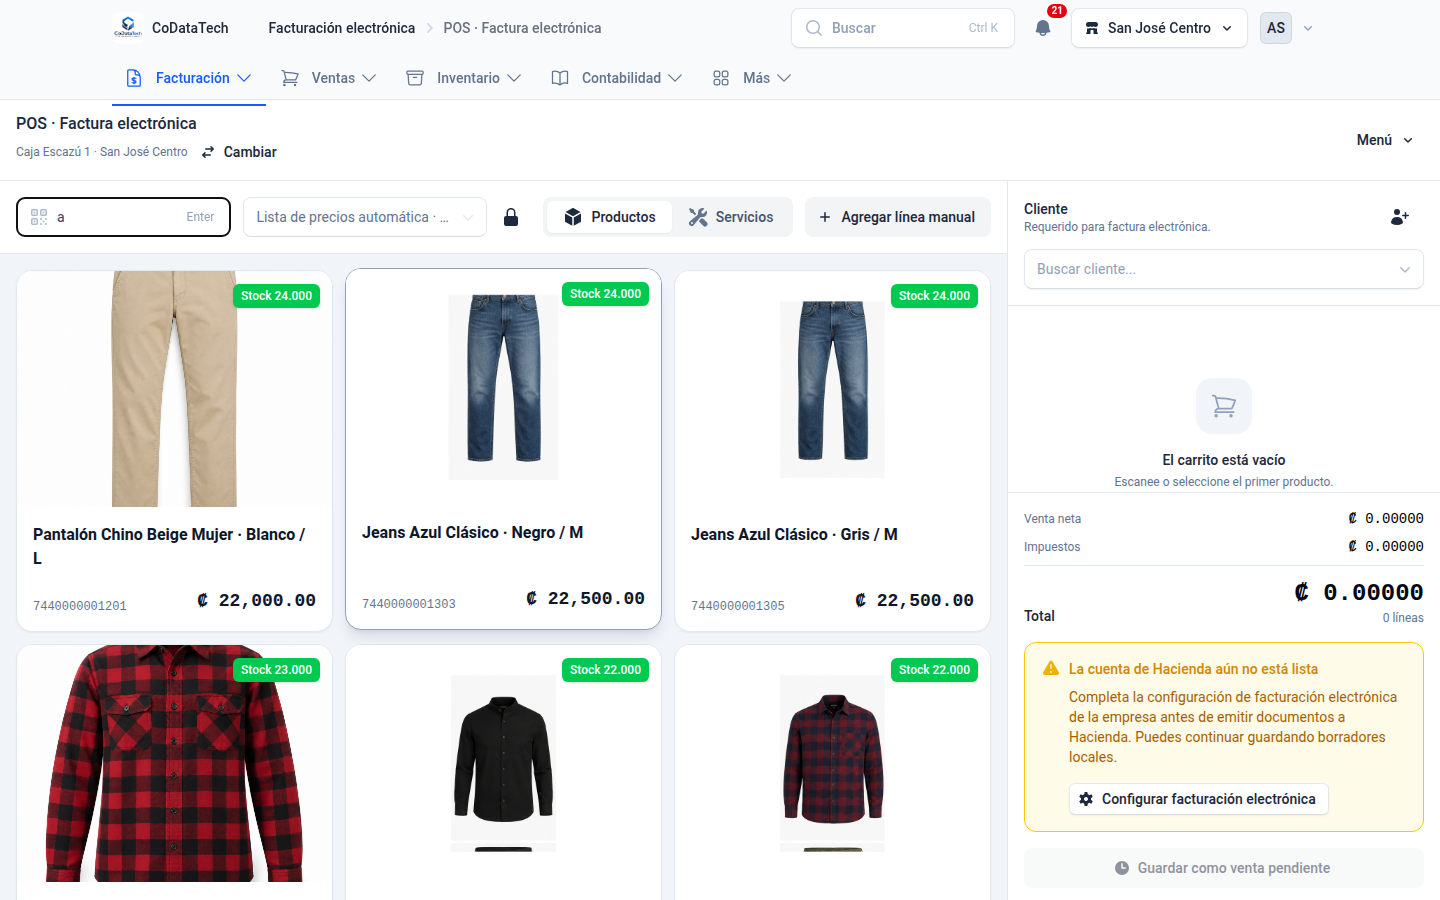
Task: Expand the user account chevron
Action: click(1308, 28)
